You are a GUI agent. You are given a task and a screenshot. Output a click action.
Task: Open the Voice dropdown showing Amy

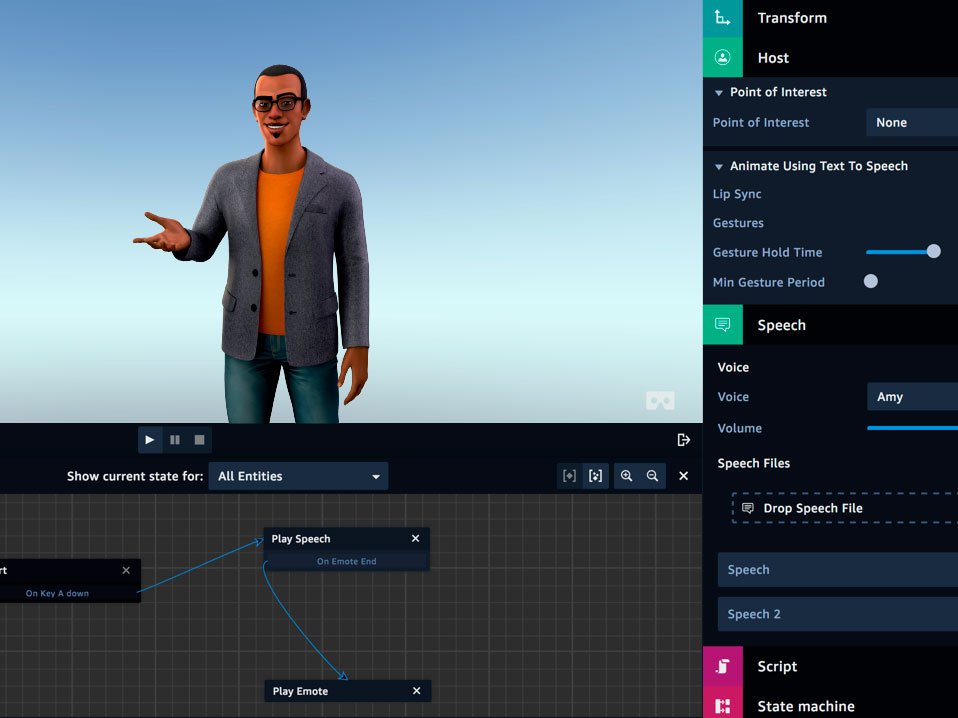(911, 397)
